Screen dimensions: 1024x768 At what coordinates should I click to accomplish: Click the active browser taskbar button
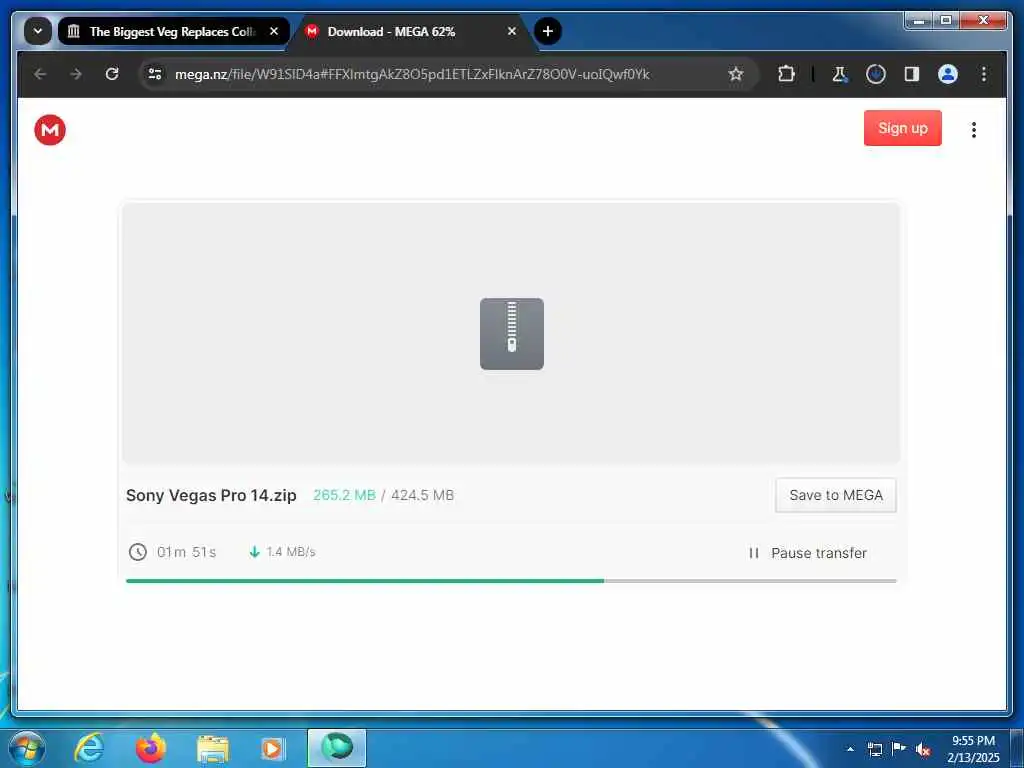[x=337, y=748]
